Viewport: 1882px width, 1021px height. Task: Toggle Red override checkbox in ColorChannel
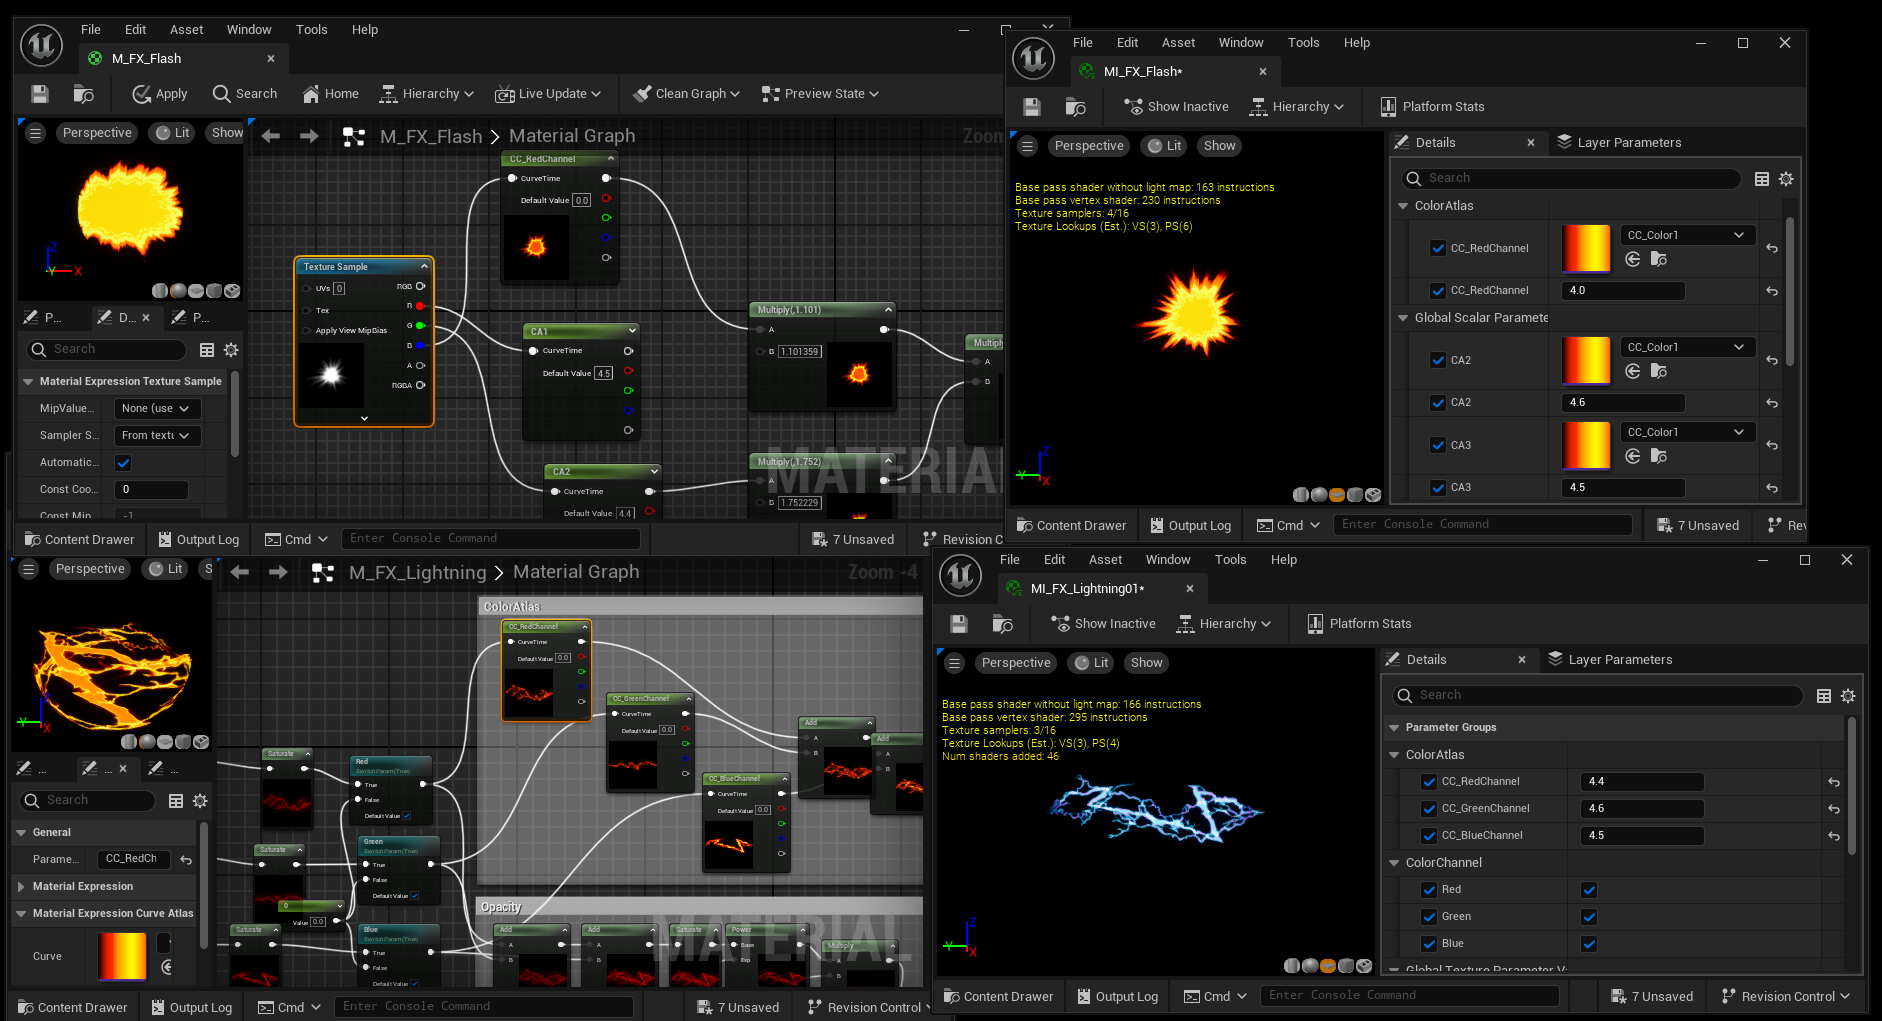[x=1429, y=890]
